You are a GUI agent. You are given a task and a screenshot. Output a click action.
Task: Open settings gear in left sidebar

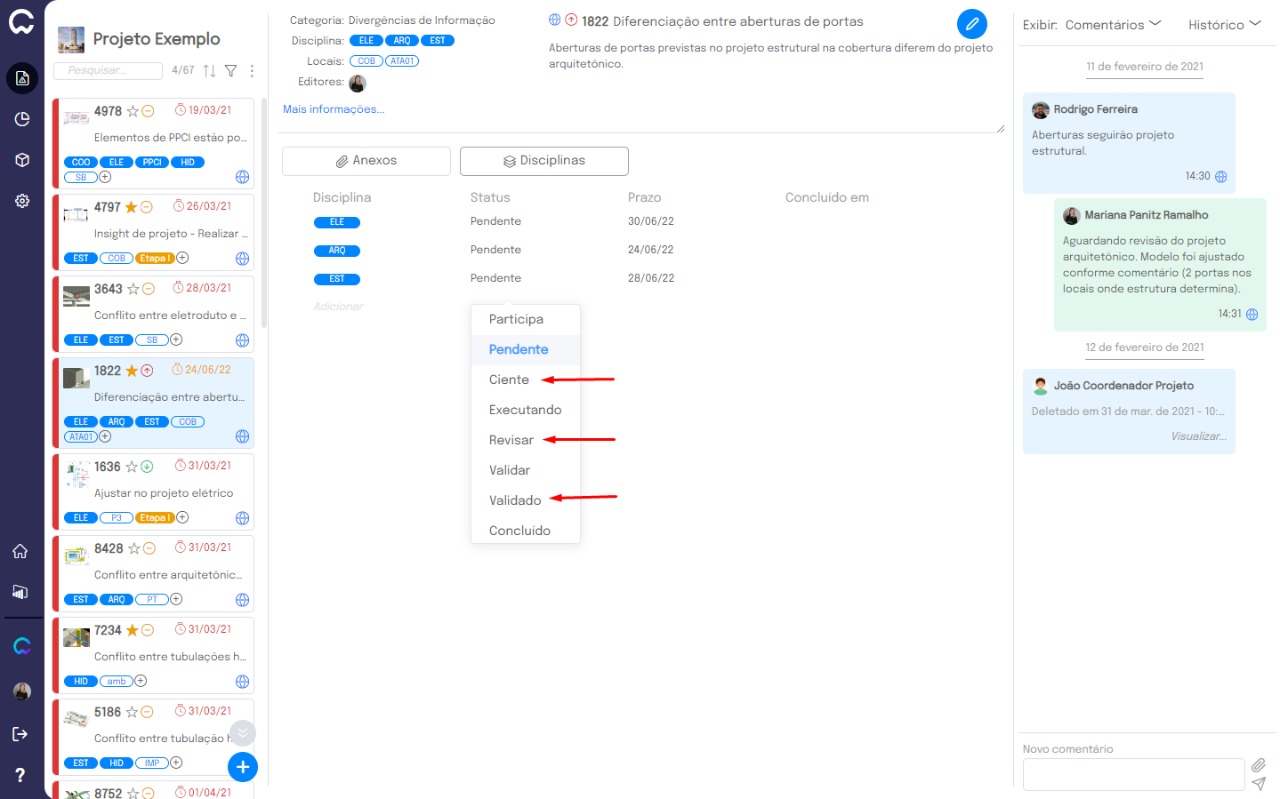pos(22,201)
